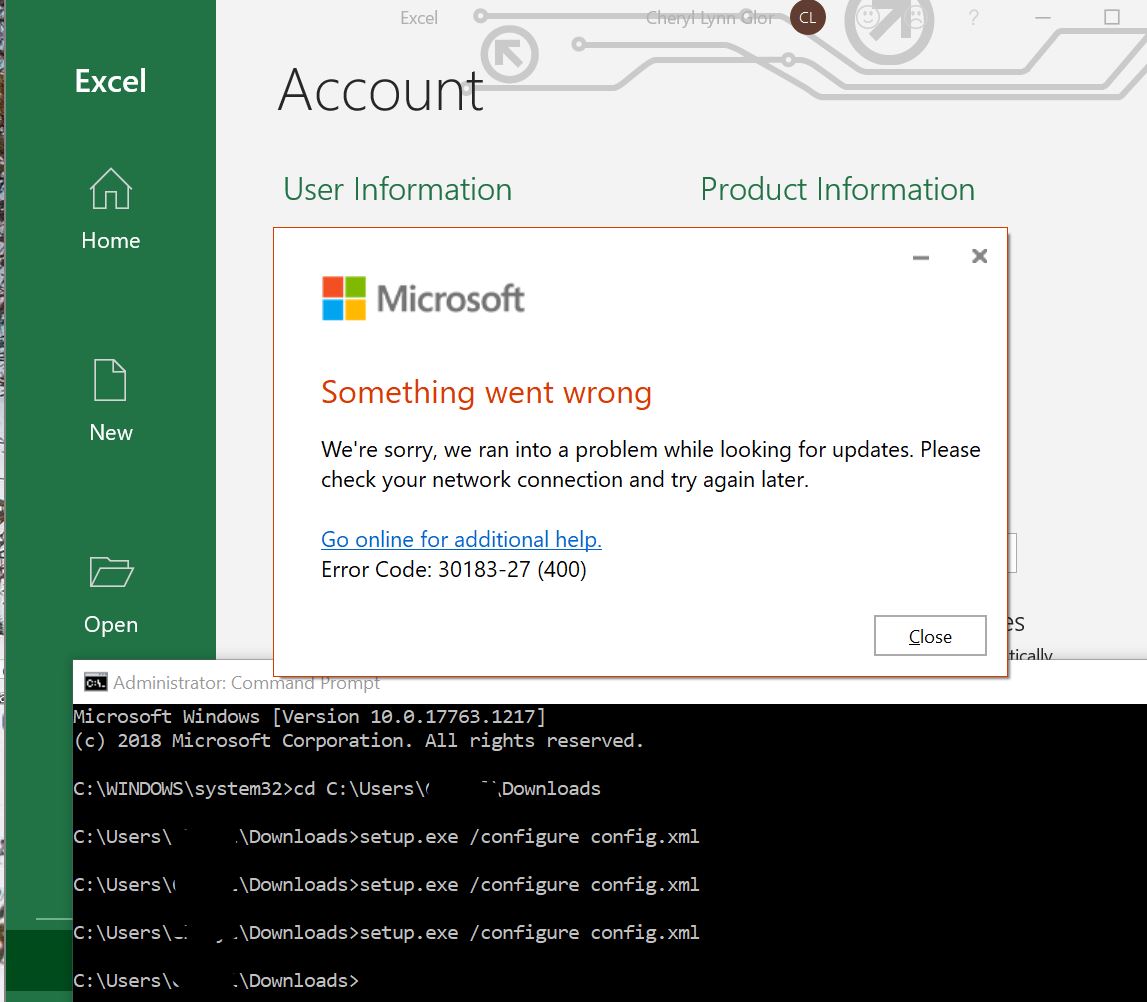Click the Something went wrong heading
Viewport: 1147px width, 1002px height.
(x=486, y=393)
